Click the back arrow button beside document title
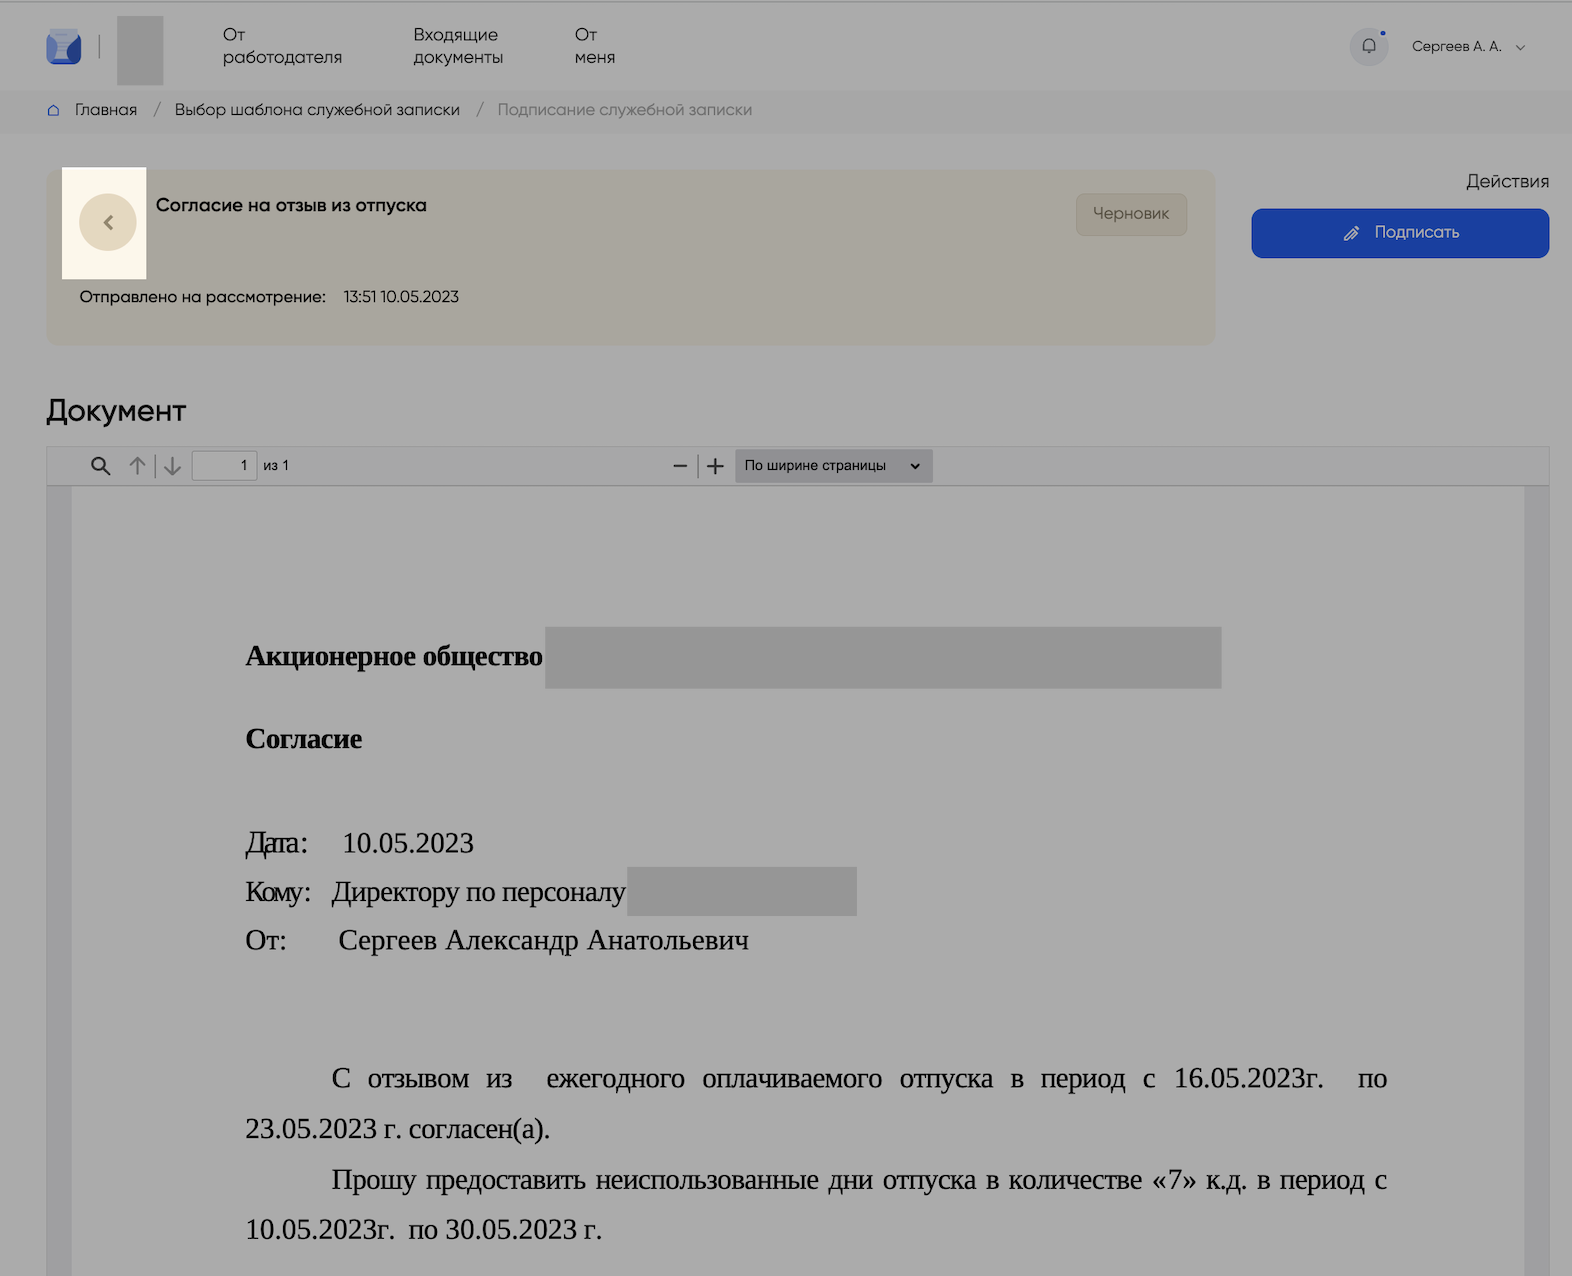The width and height of the screenshot is (1572, 1276). (x=108, y=222)
